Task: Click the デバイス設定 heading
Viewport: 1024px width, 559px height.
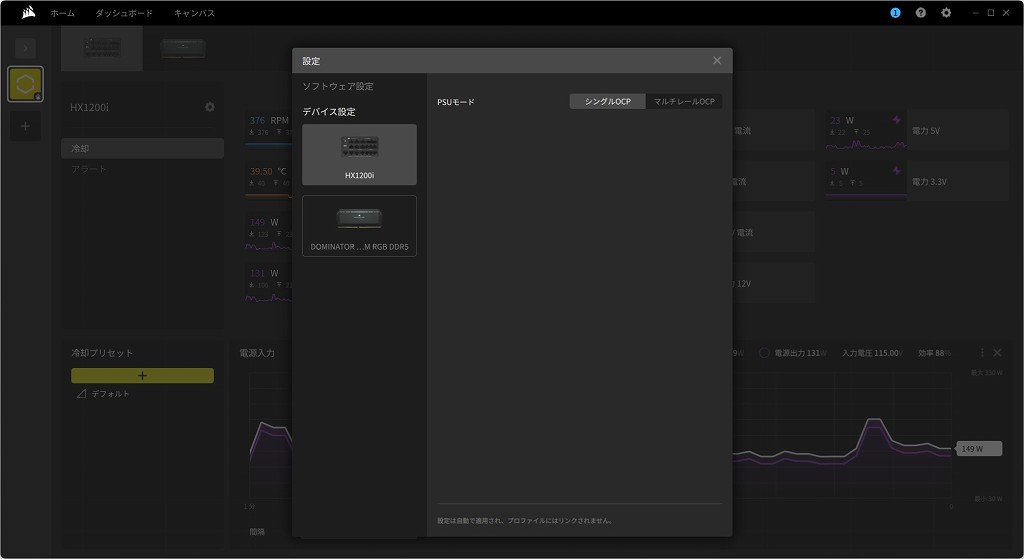Action: [x=328, y=112]
